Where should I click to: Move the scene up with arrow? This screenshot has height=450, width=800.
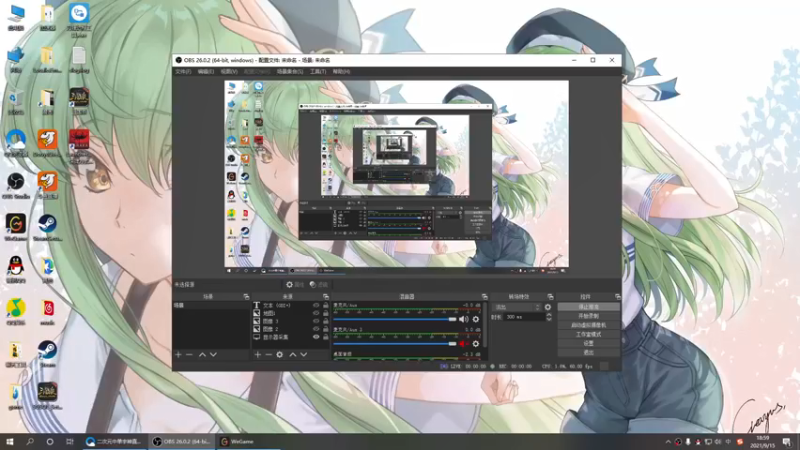pyautogui.click(x=202, y=355)
